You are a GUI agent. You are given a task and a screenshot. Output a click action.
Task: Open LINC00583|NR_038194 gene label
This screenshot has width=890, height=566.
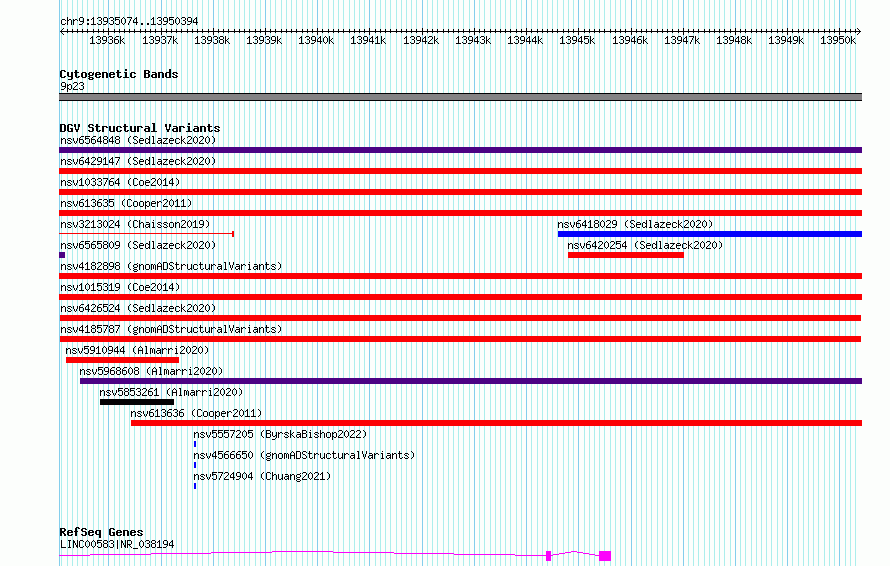click(x=117, y=544)
